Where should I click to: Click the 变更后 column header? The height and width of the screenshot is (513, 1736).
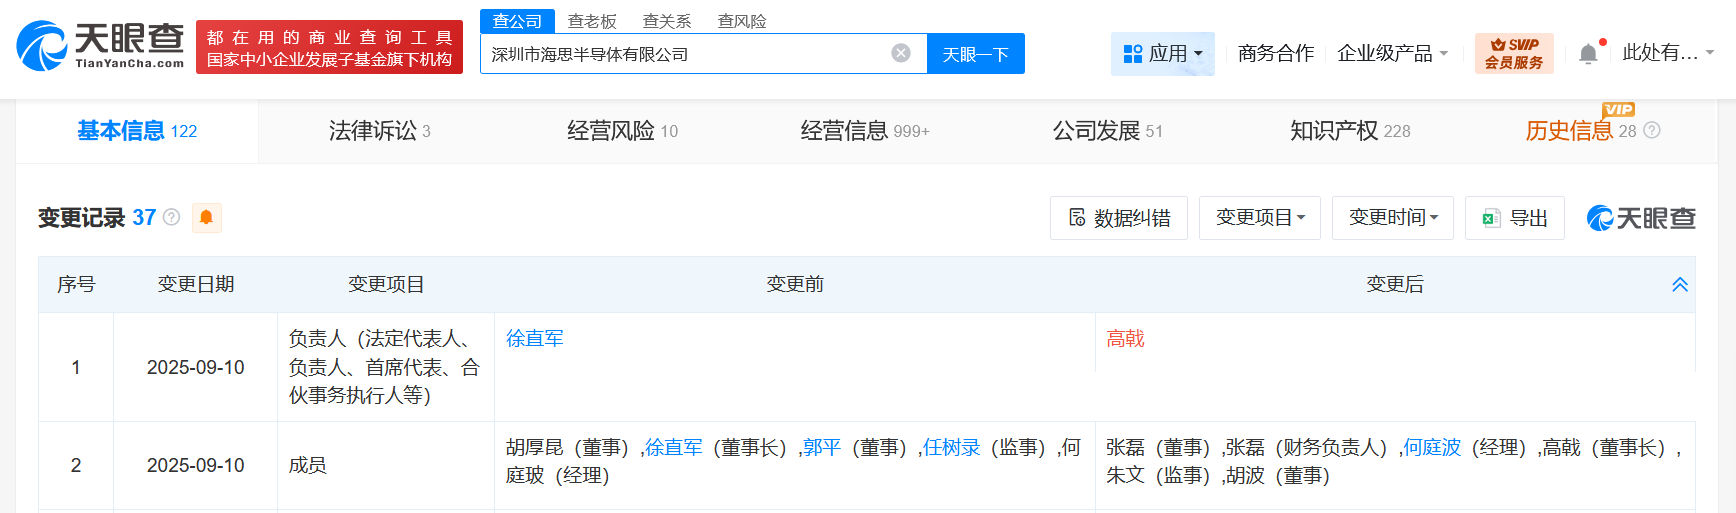pyautogui.click(x=1395, y=285)
